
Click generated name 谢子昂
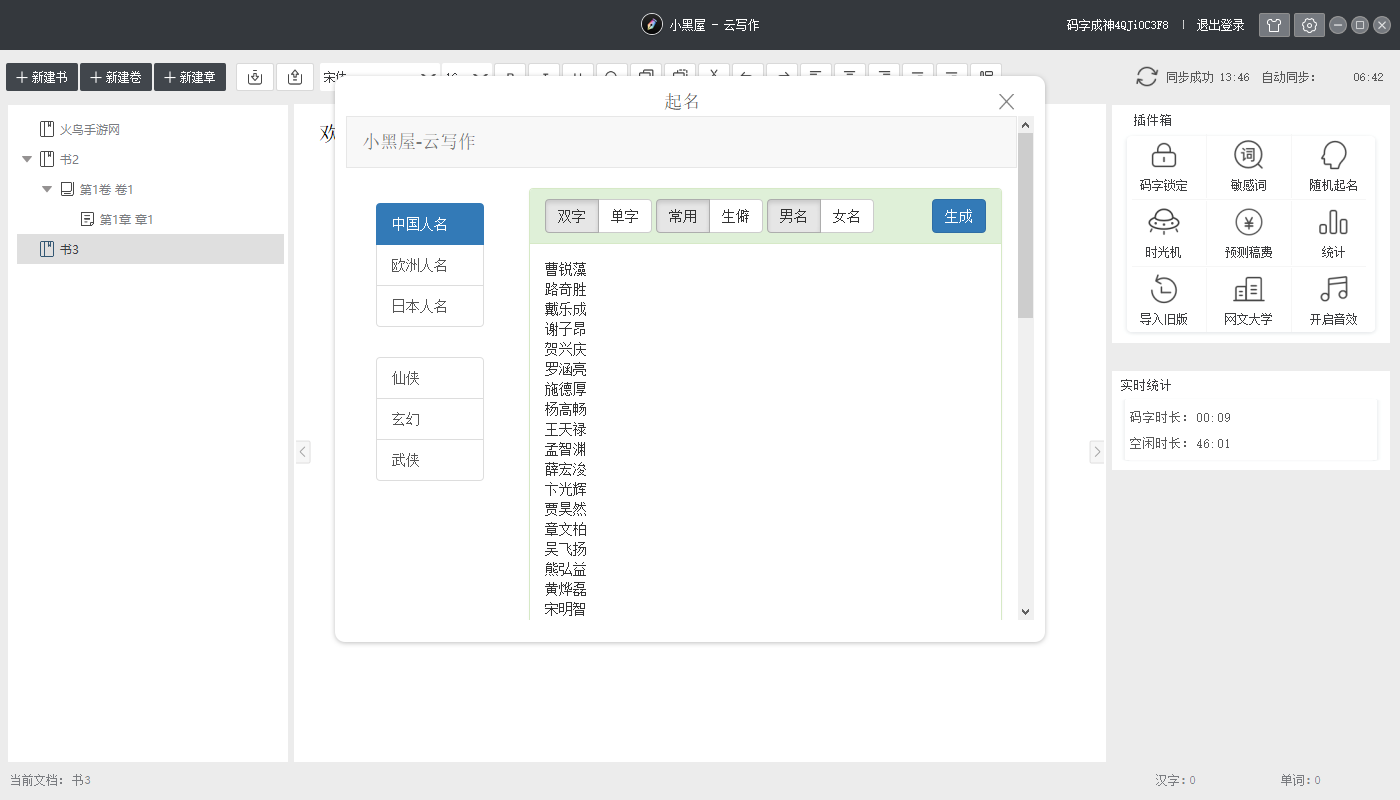(566, 329)
